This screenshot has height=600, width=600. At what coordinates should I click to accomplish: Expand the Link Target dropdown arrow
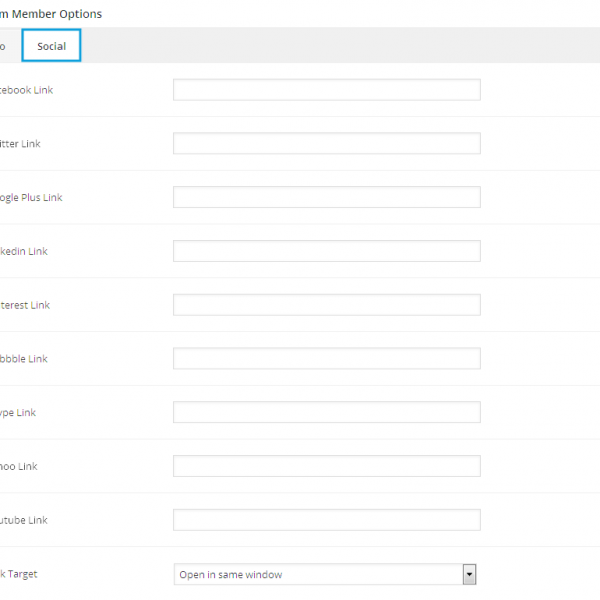tap(469, 574)
